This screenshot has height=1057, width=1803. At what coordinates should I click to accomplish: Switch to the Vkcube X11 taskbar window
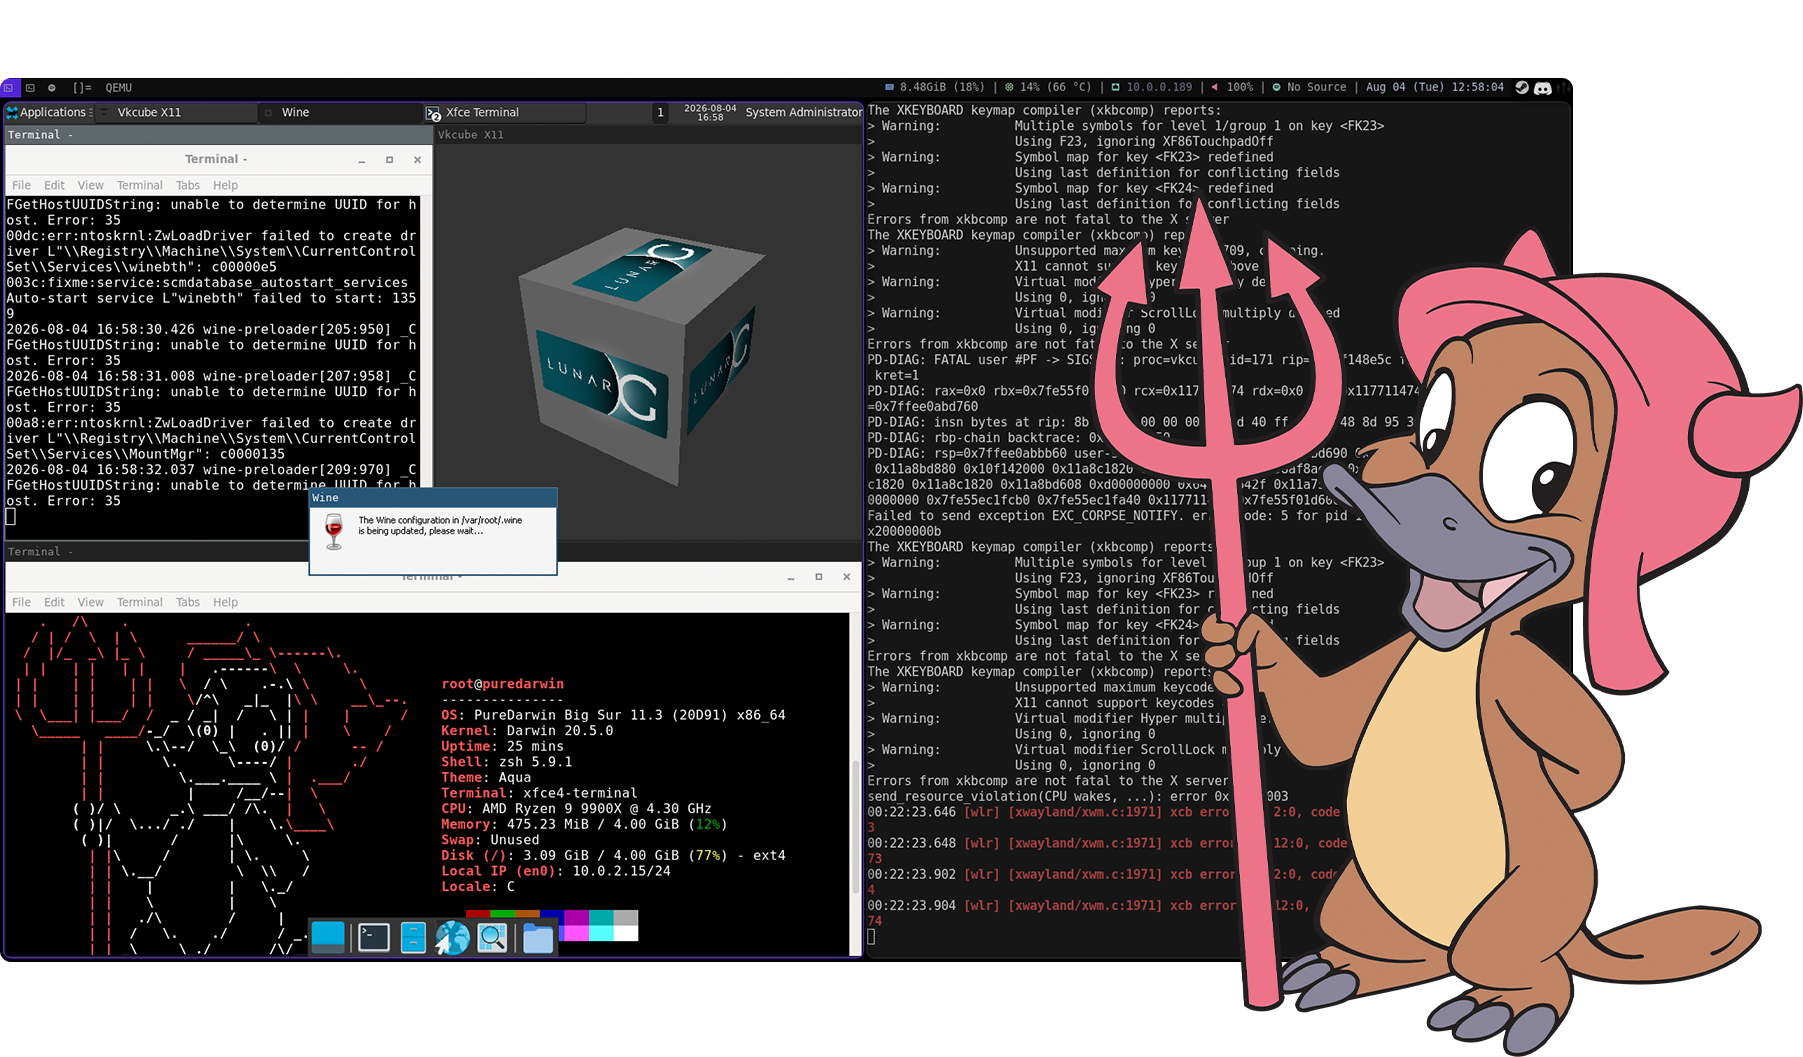click(177, 112)
